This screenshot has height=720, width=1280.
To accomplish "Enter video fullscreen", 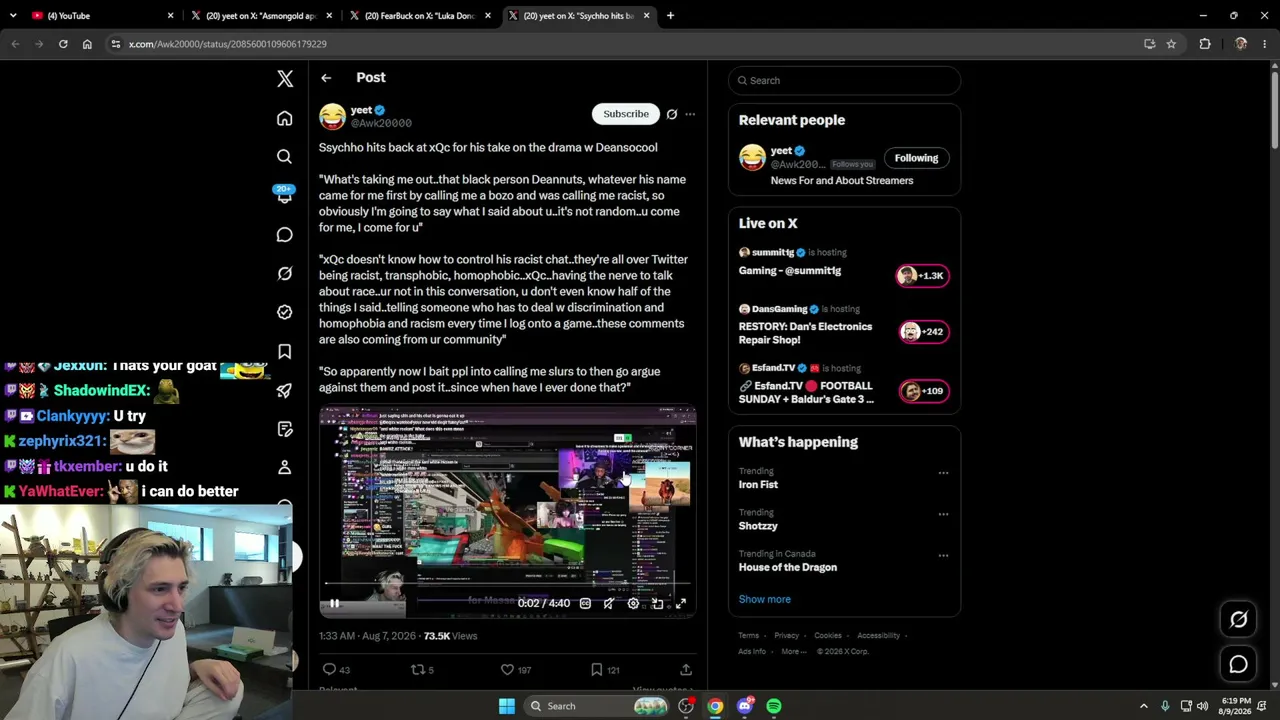I will [681, 603].
